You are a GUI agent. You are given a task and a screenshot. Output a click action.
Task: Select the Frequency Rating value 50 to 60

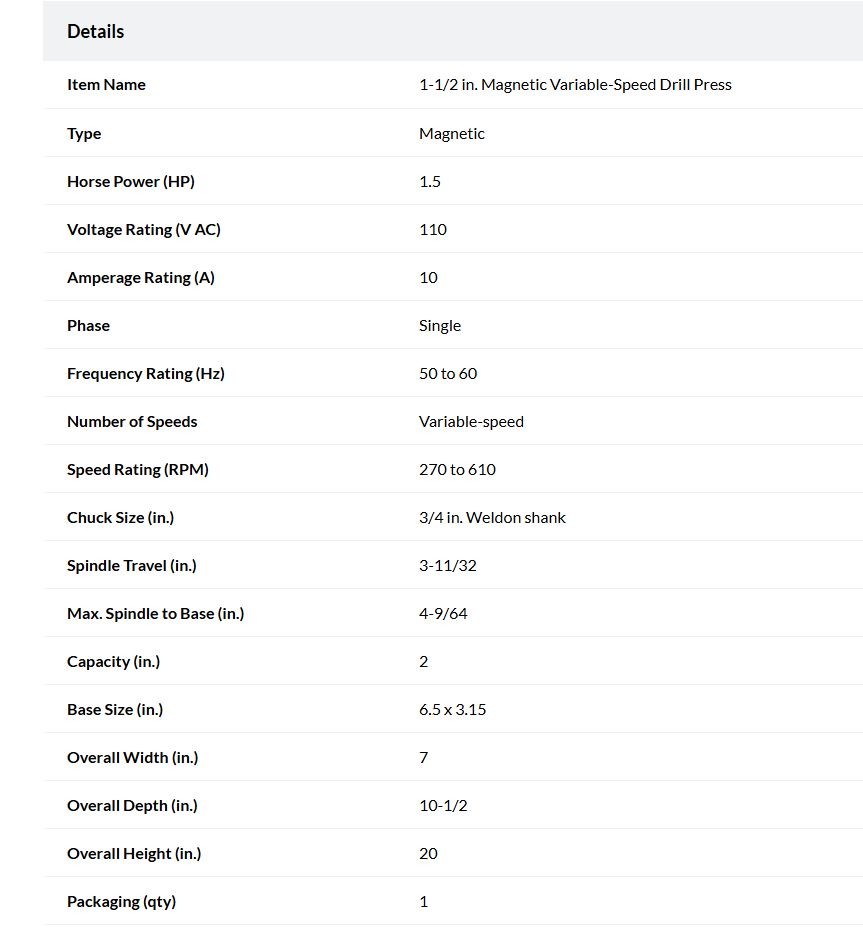(x=448, y=374)
